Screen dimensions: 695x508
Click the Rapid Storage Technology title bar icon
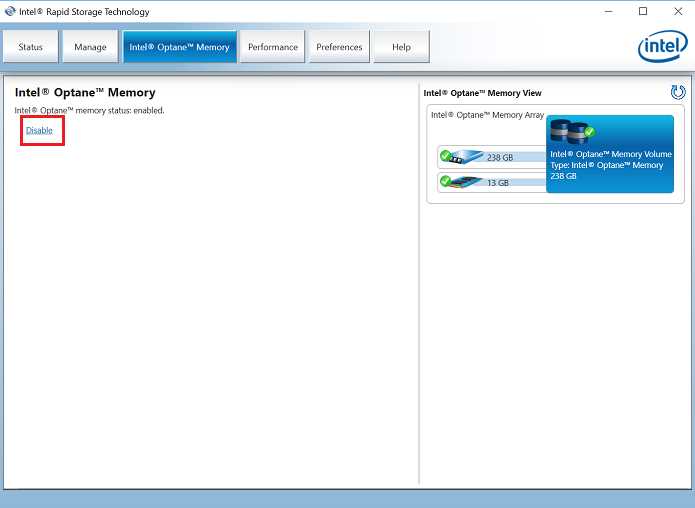10,11
